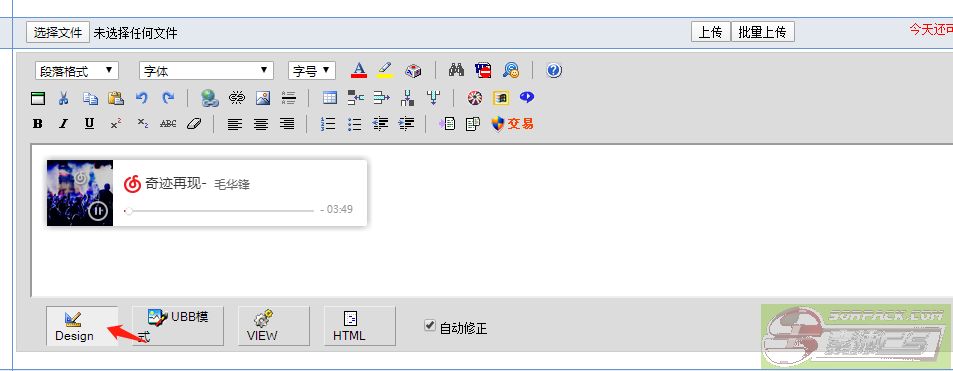The width and height of the screenshot is (953, 371).
Task: Open find with the binoculars icon
Action: click(456, 70)
